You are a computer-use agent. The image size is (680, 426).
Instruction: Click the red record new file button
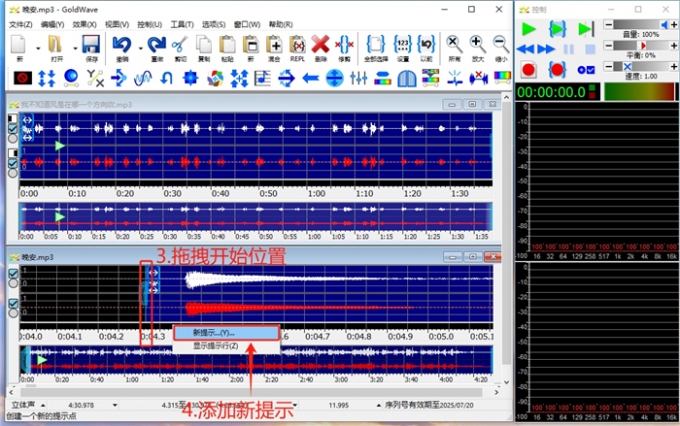[x=529, y=69]
